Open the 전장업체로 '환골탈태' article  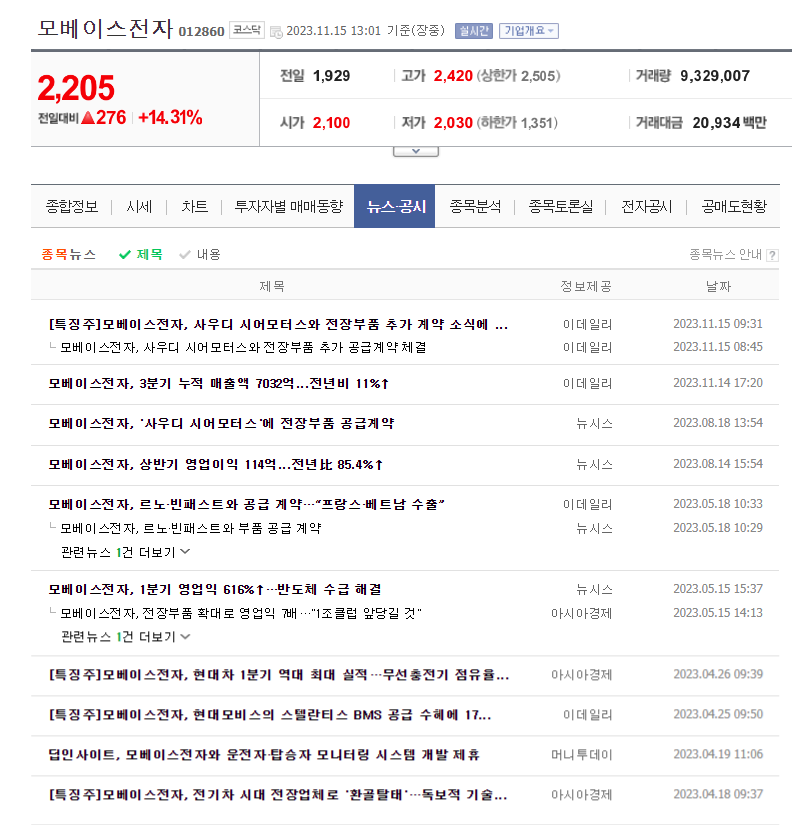tap(278, 794)
